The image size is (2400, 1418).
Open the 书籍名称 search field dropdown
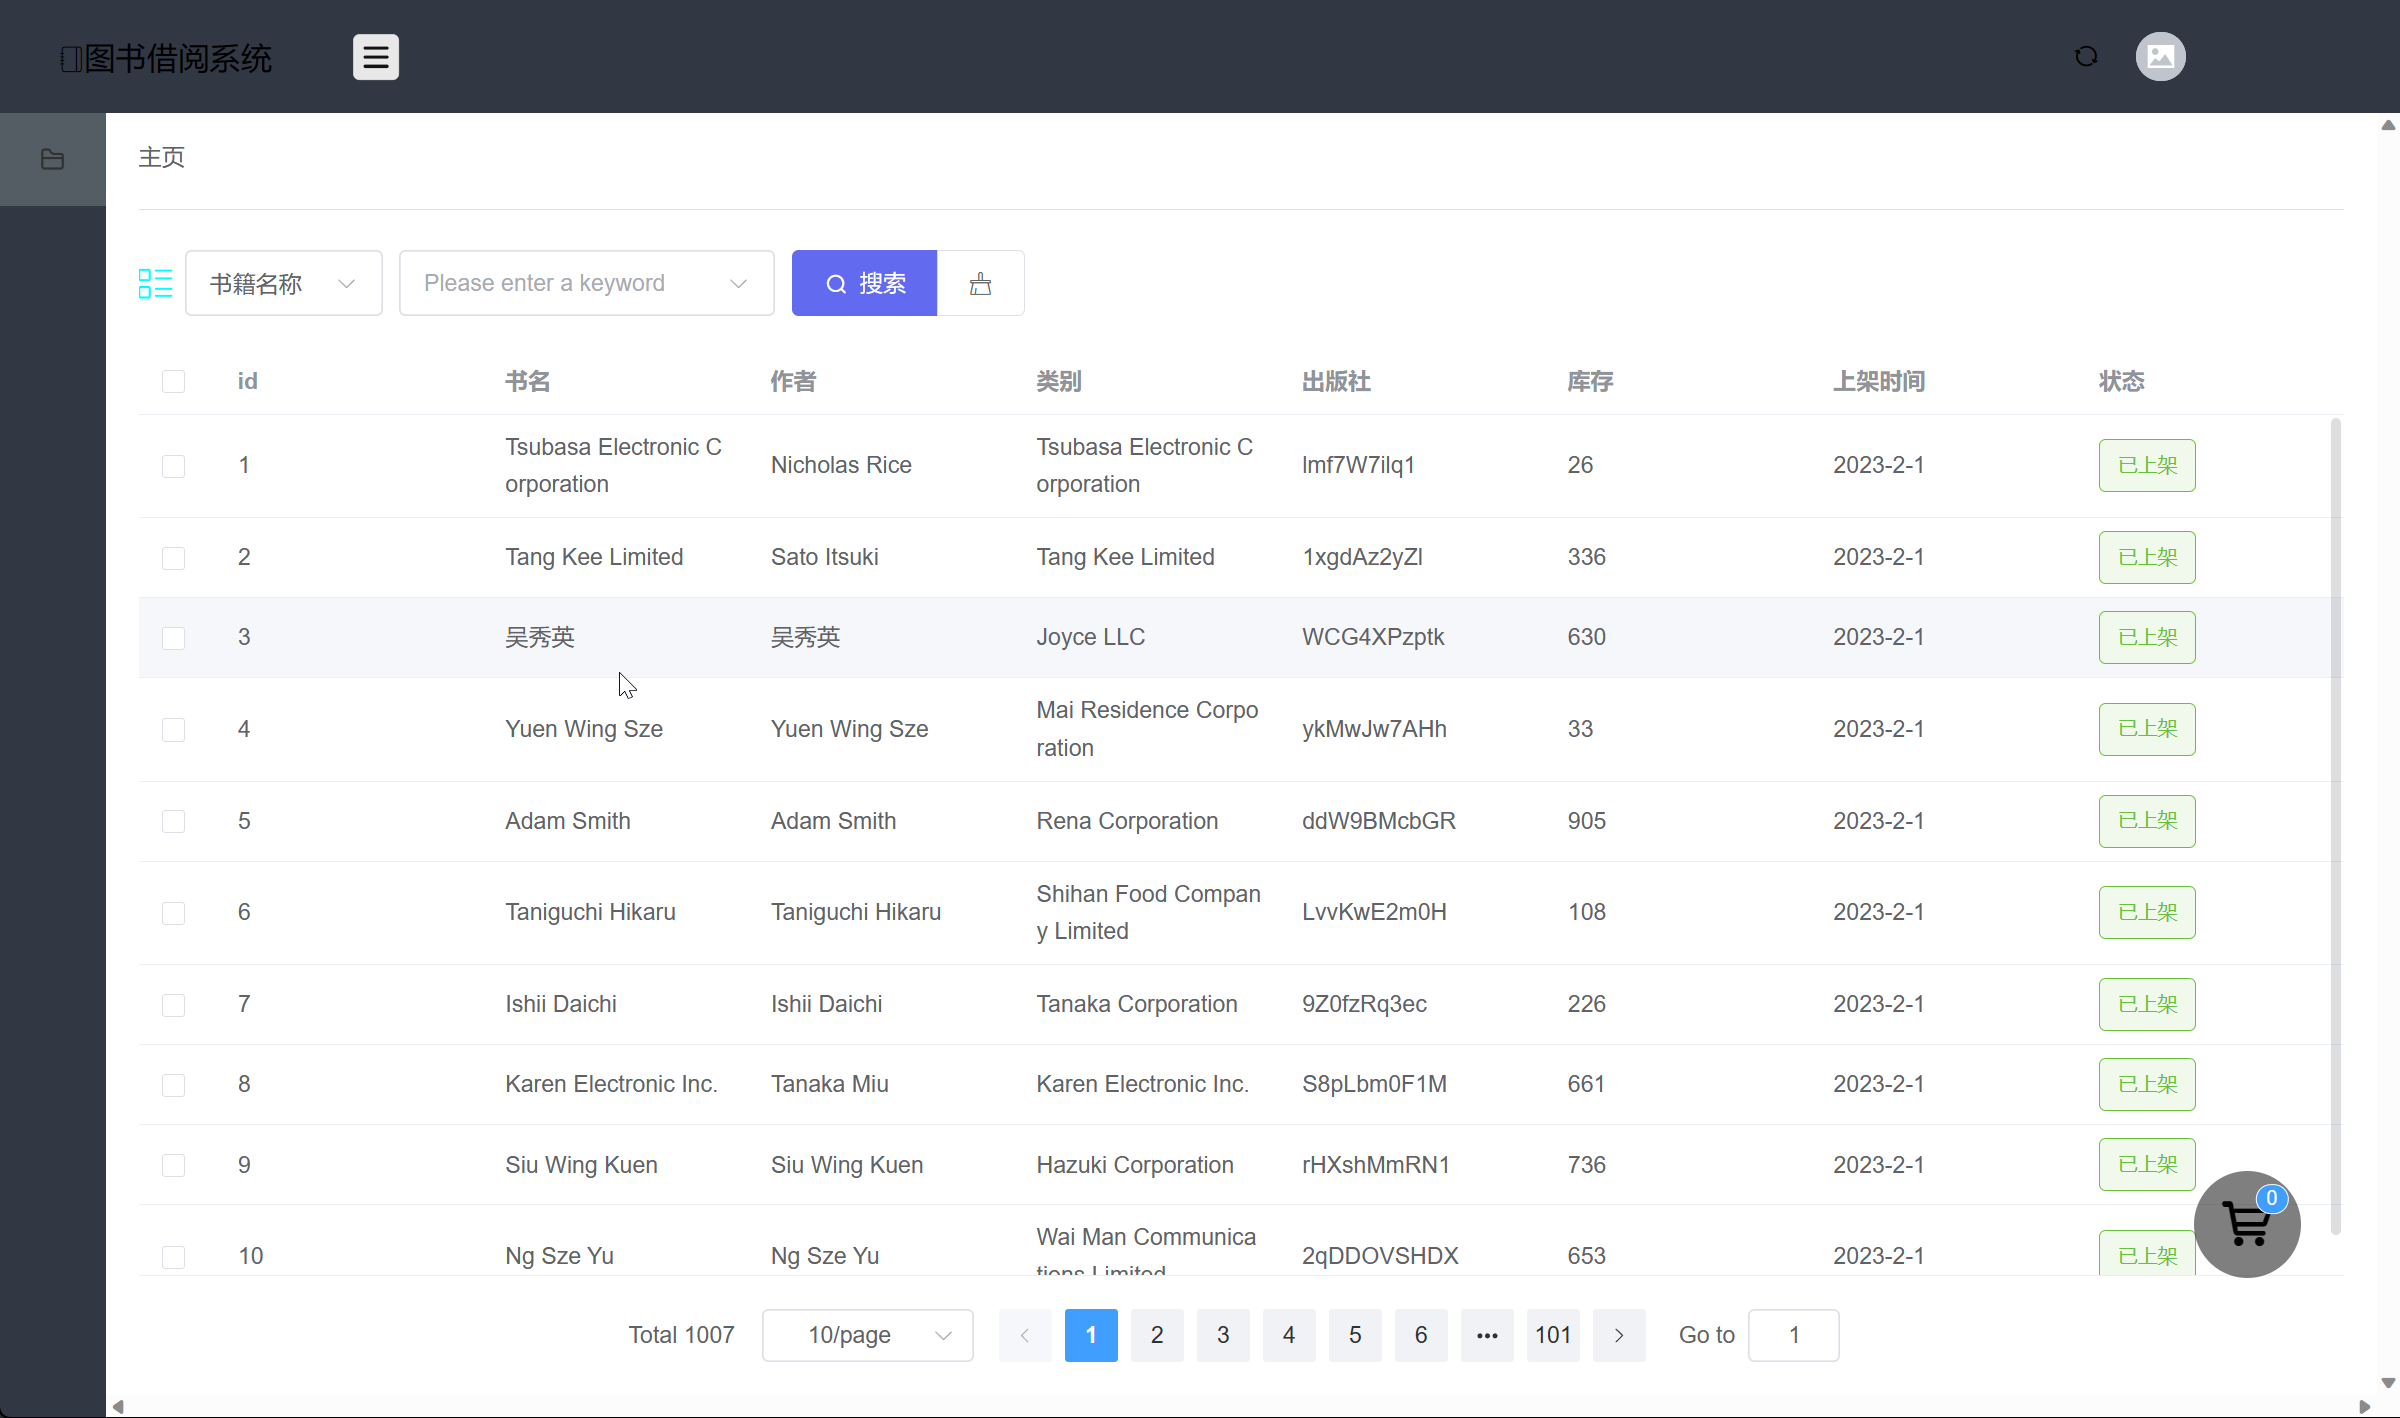click(284, 283)
